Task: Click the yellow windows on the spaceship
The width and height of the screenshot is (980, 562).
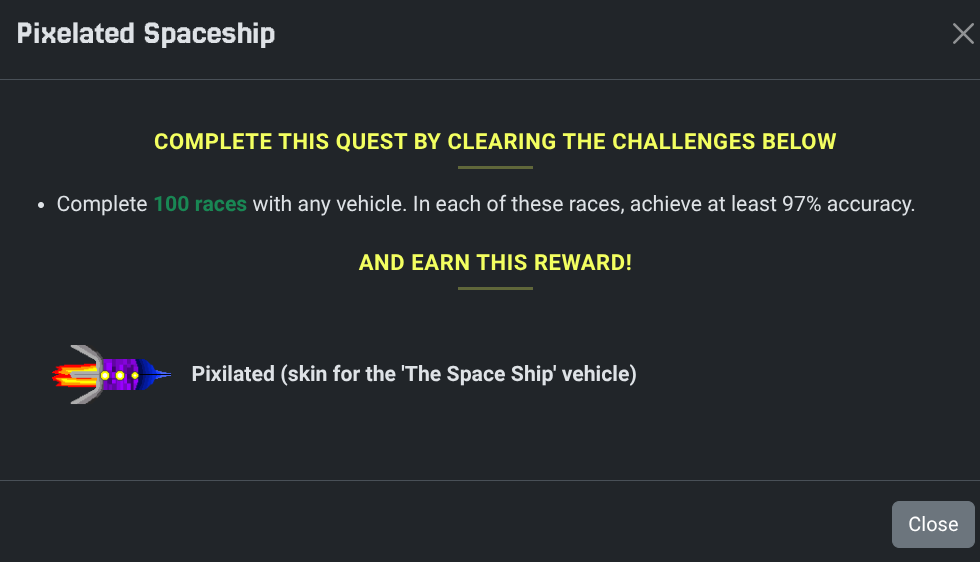Action: point(119,376)
